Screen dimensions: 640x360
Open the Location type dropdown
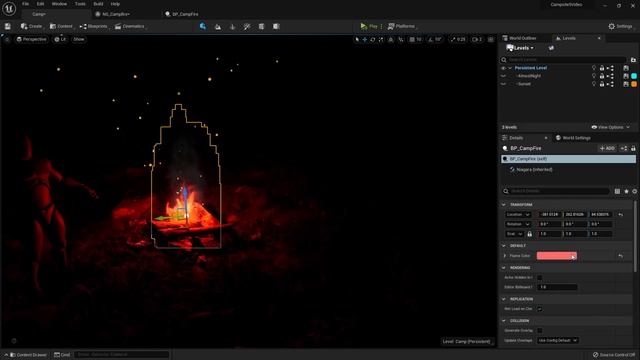click(x=518, y=215)
